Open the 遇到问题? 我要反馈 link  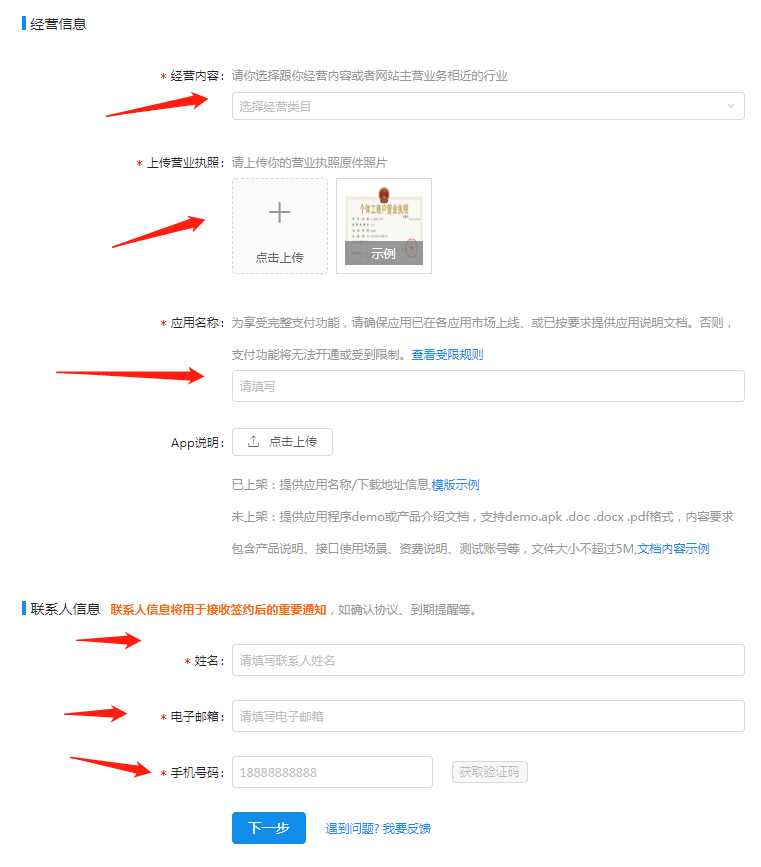(378, 828)
